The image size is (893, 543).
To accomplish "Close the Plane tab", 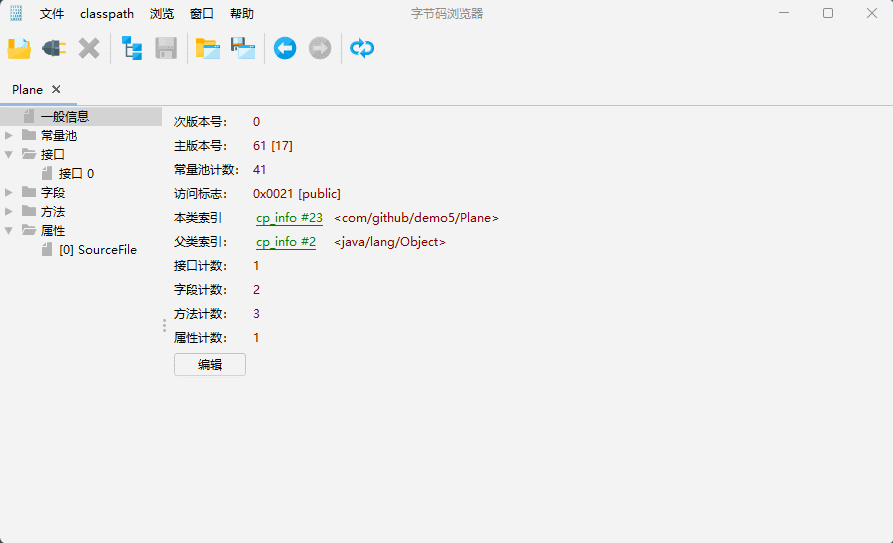I will pos(56,89).
